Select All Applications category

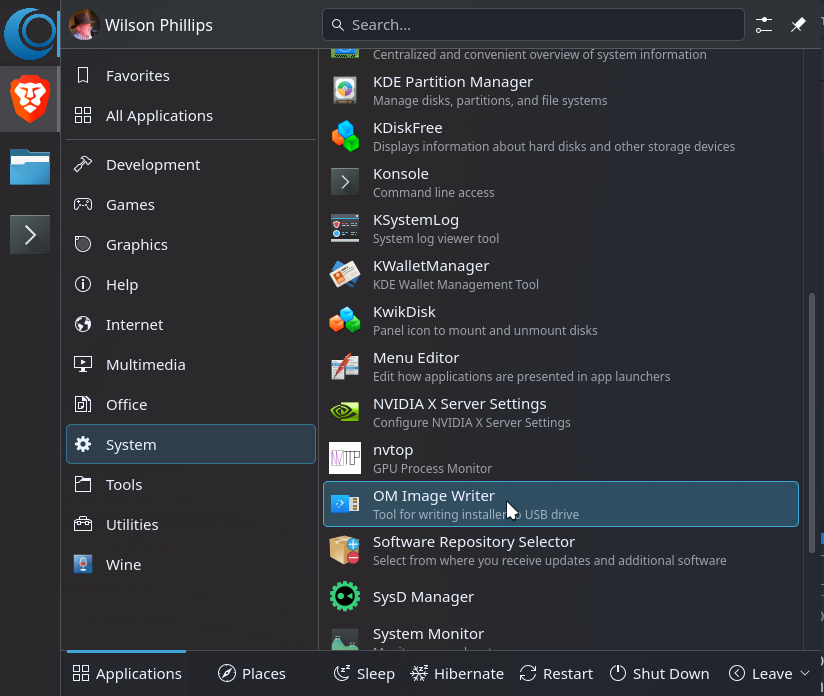click(191, 116)
